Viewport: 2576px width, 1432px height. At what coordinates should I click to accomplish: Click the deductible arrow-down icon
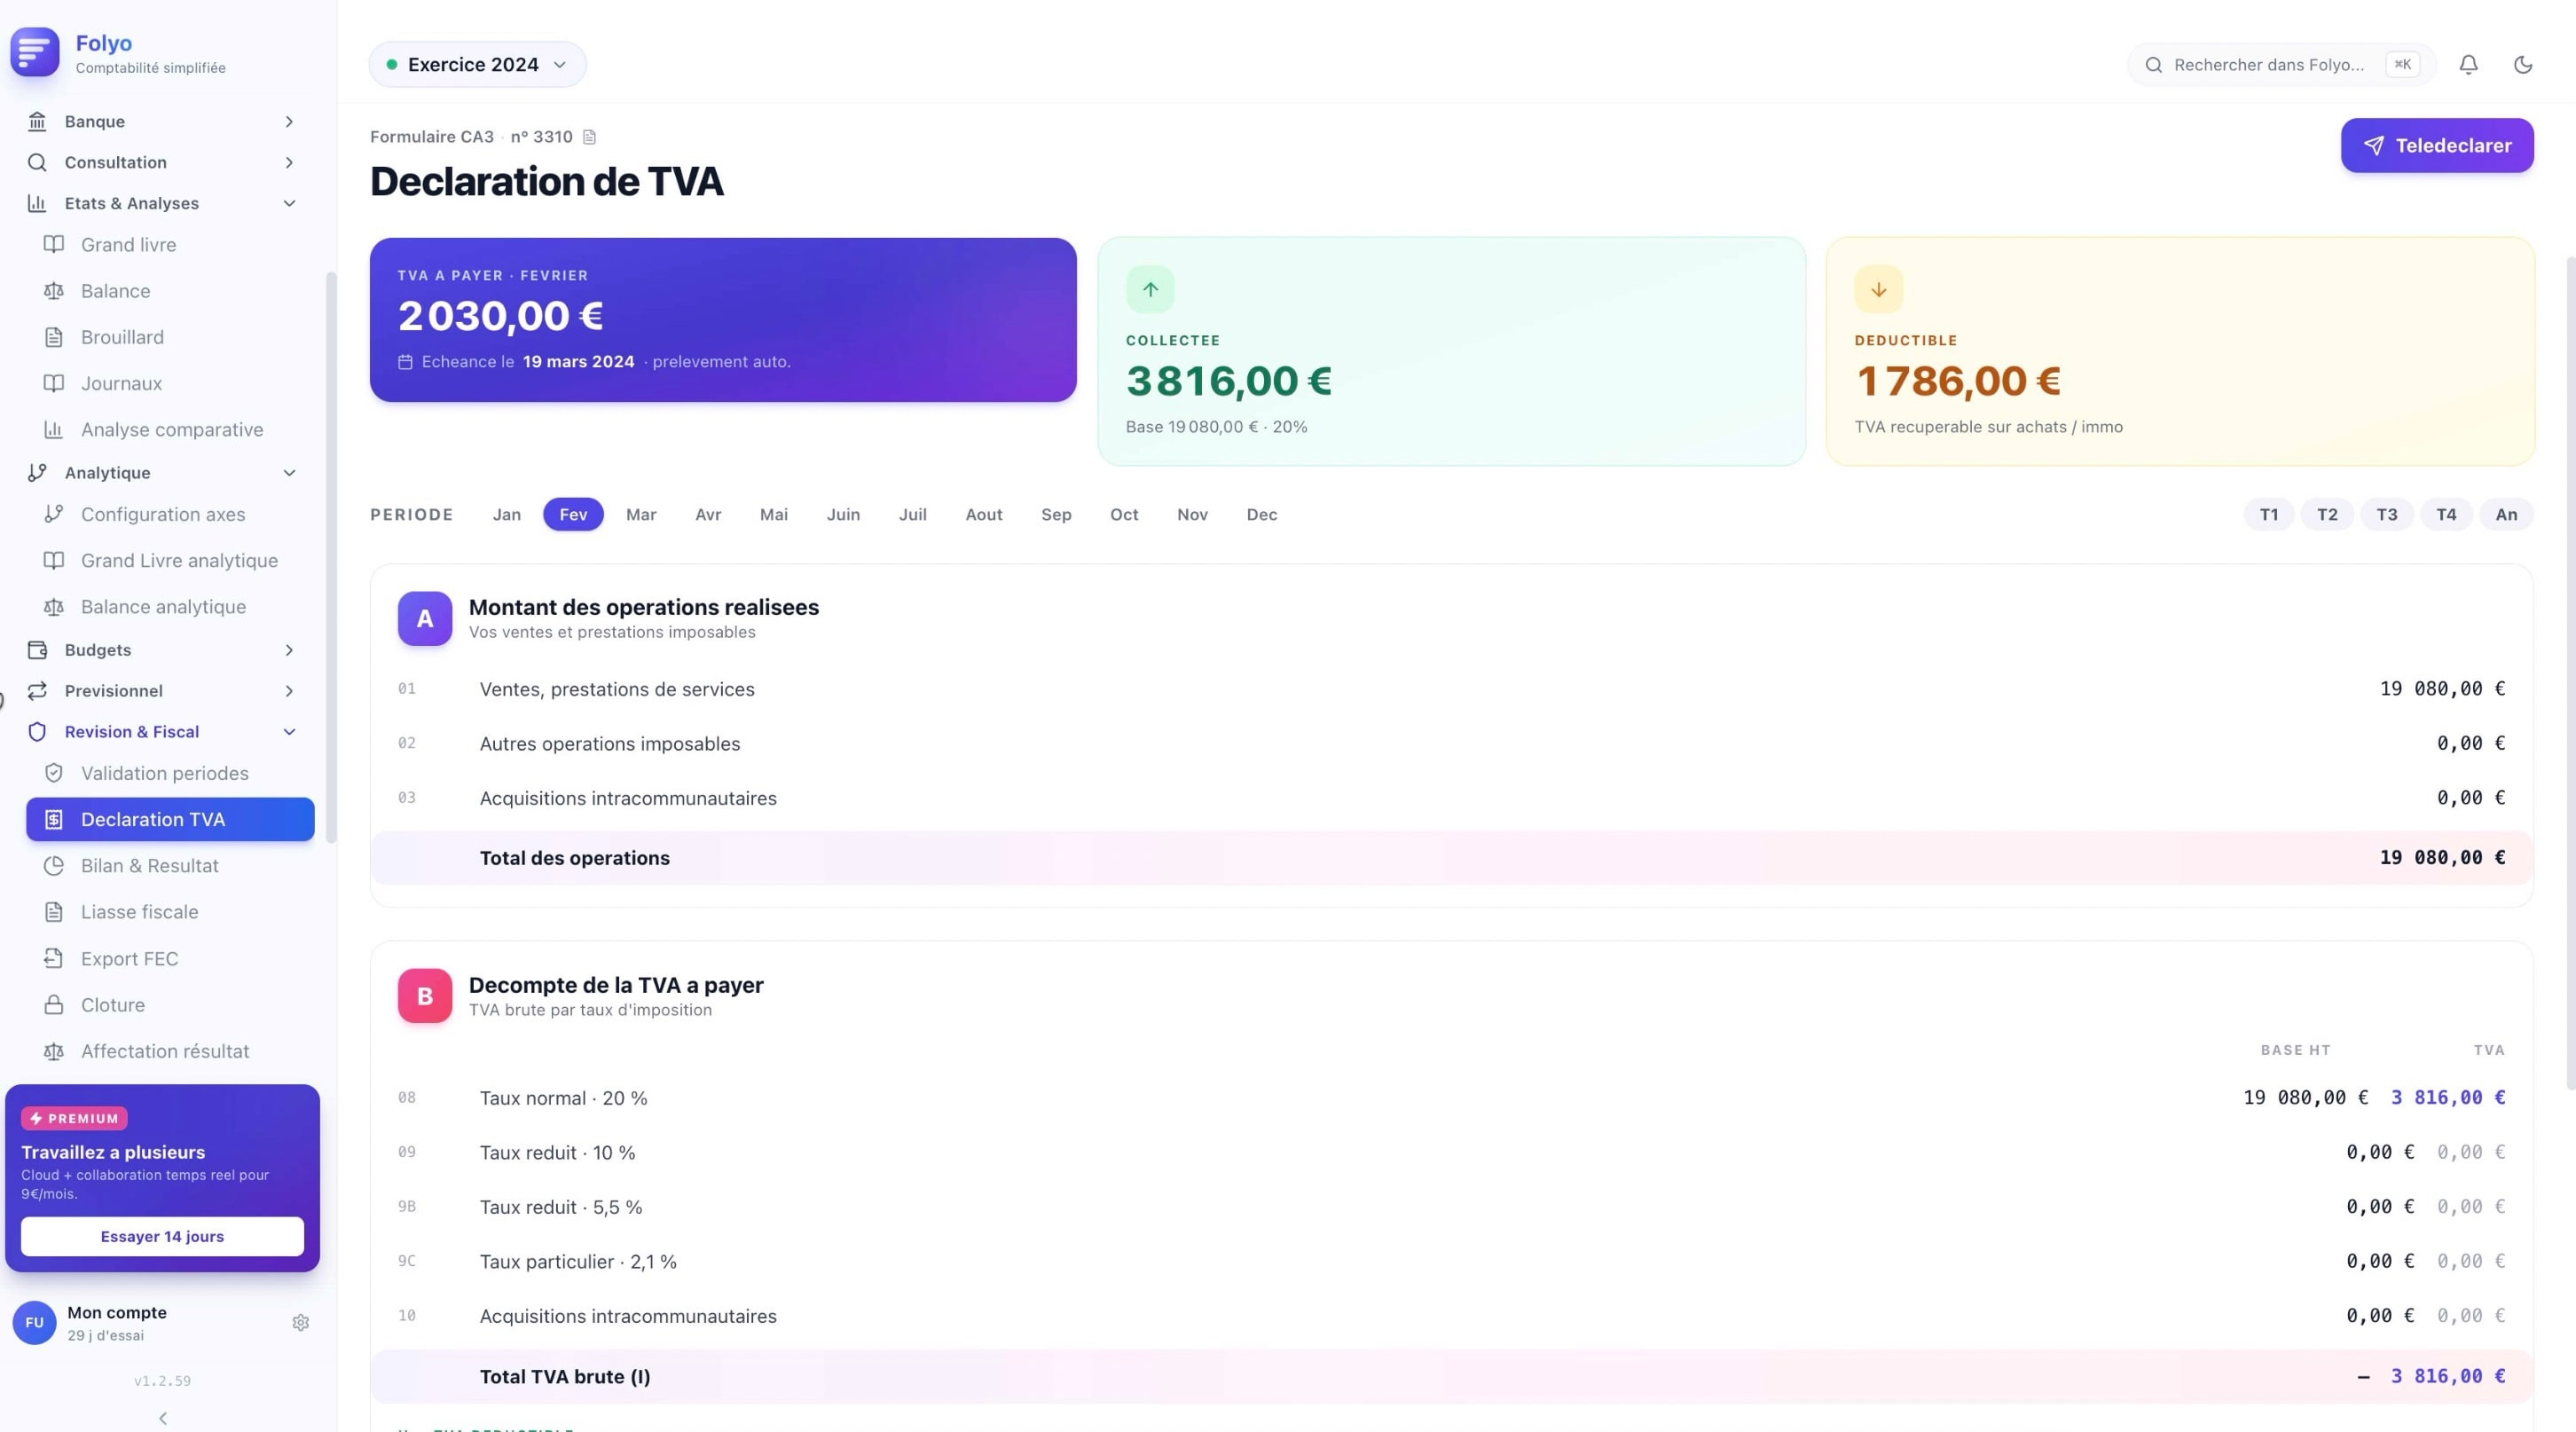[x=1878, y=290]
